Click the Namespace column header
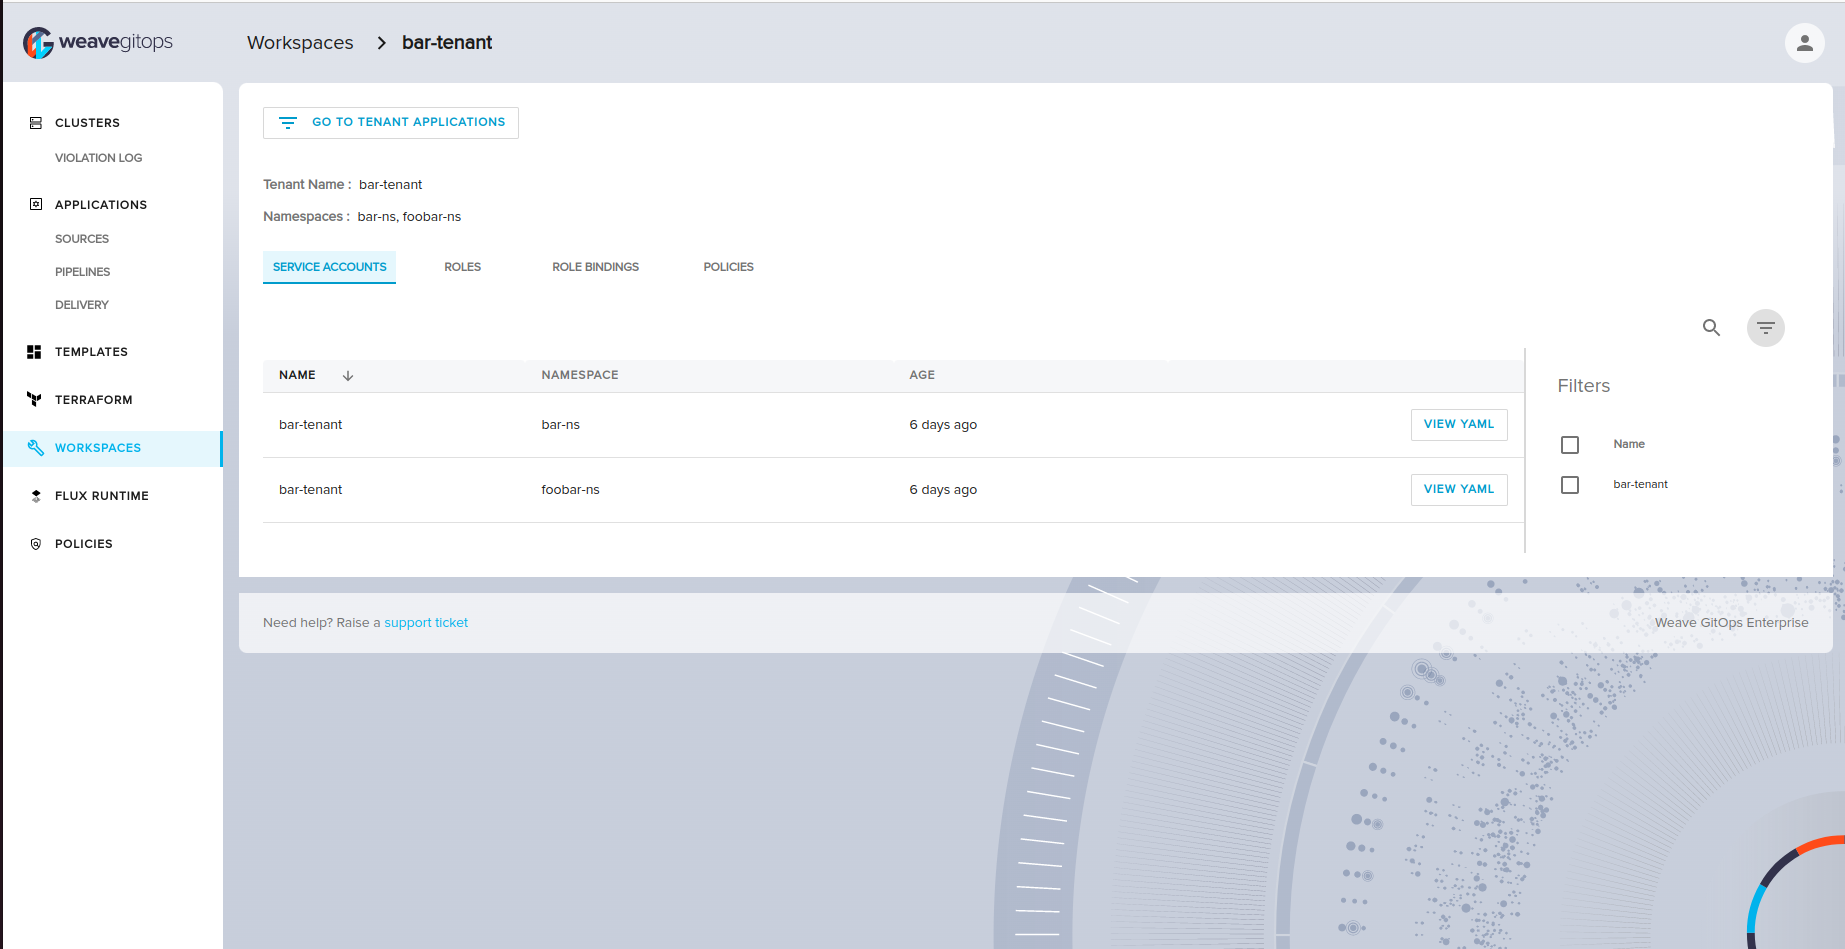The image size is (1845, 949). pos(580,376)
